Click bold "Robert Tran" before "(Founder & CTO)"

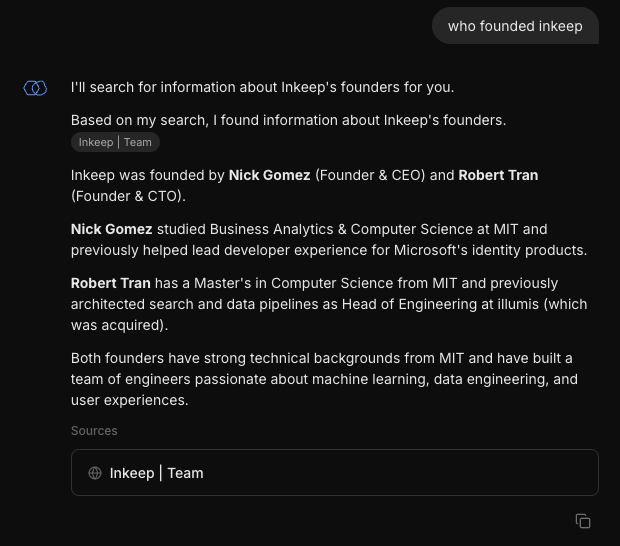[498, 175]
